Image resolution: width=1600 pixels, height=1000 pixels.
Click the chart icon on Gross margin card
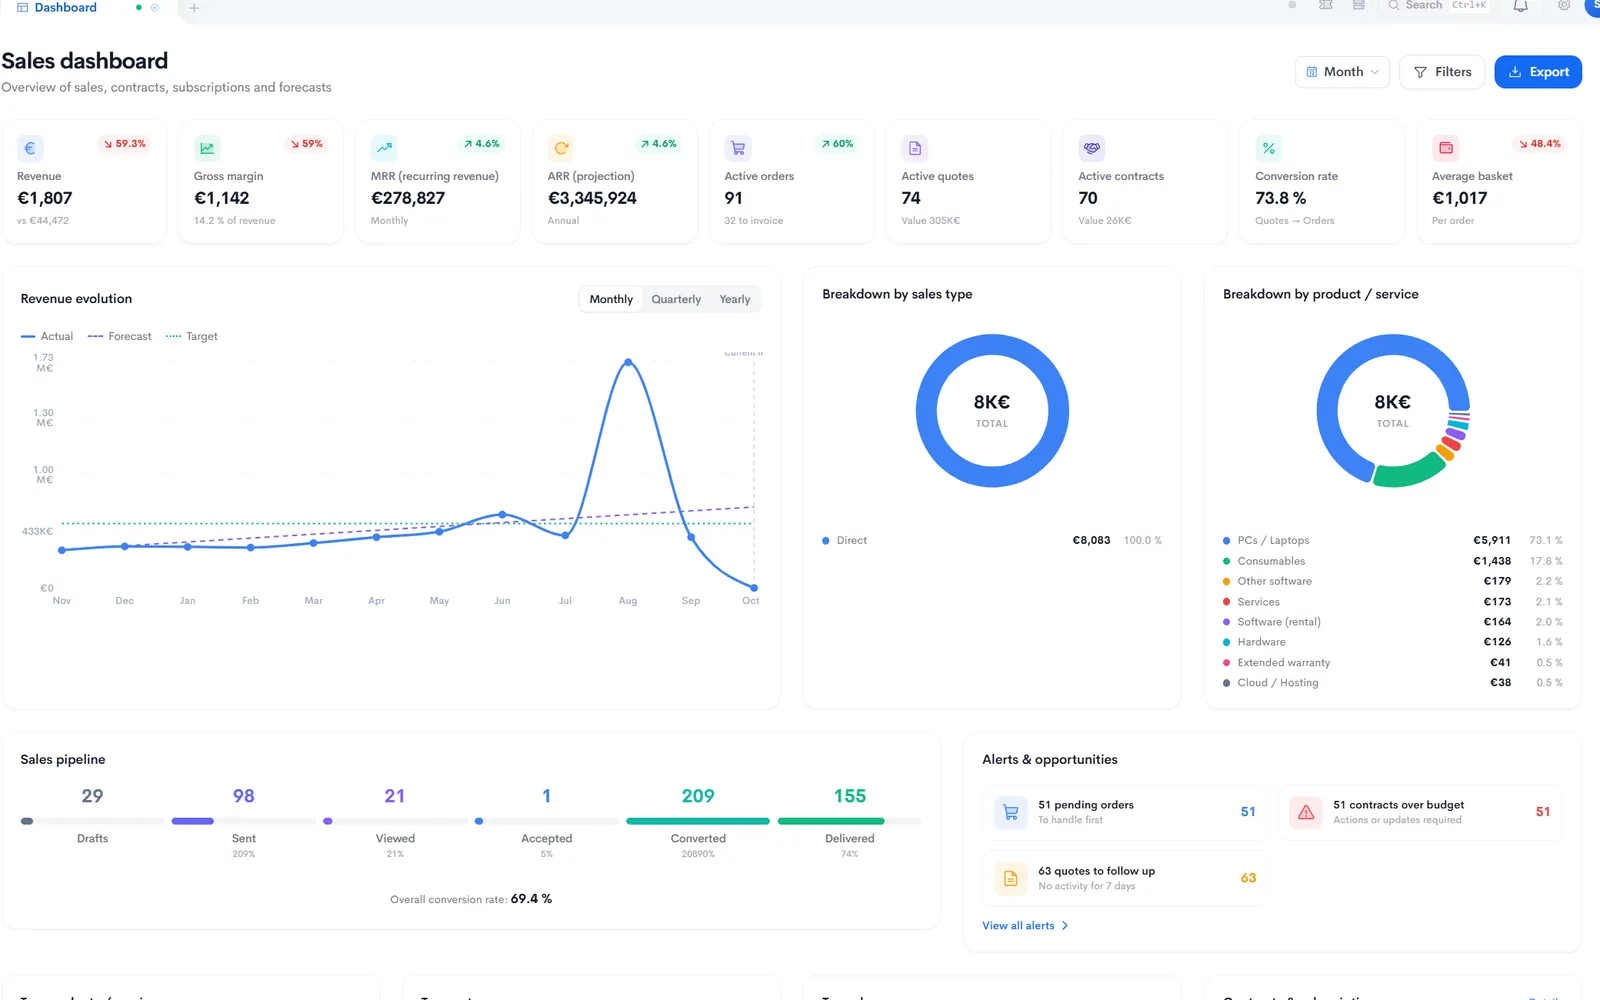[207, 148]
